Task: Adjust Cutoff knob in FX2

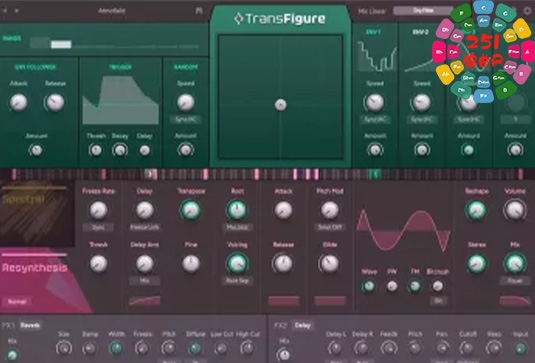Action: tap(467, 348)
